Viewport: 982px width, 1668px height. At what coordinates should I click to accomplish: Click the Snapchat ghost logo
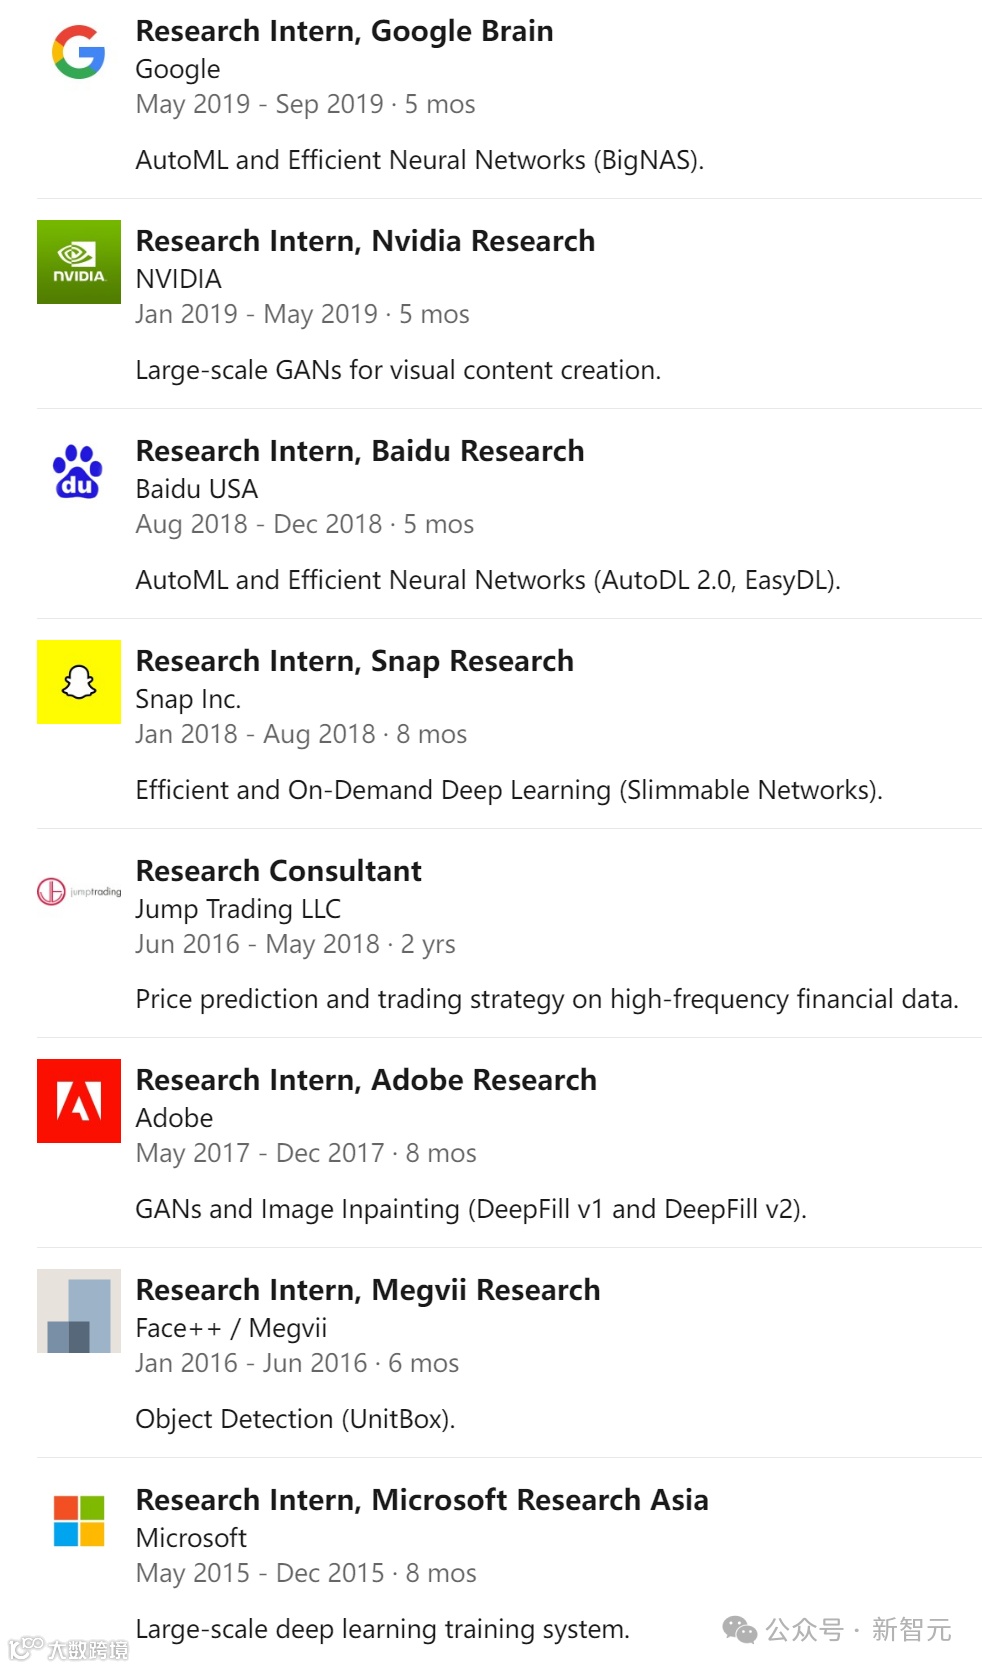coord(78,682)
